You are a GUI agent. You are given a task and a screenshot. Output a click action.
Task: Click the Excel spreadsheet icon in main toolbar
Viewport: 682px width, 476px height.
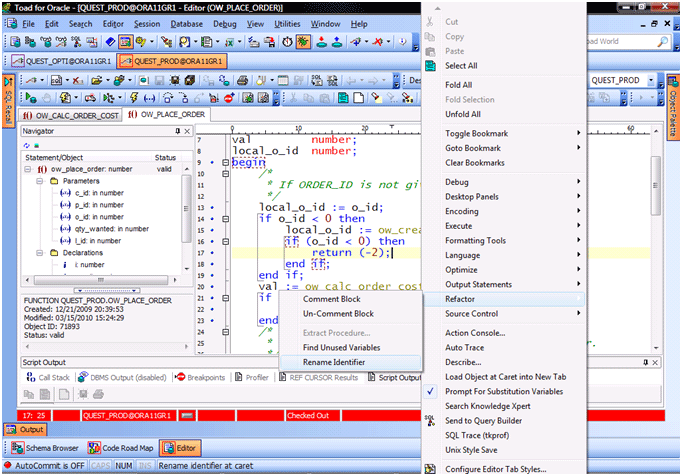(x=229, y=42)
